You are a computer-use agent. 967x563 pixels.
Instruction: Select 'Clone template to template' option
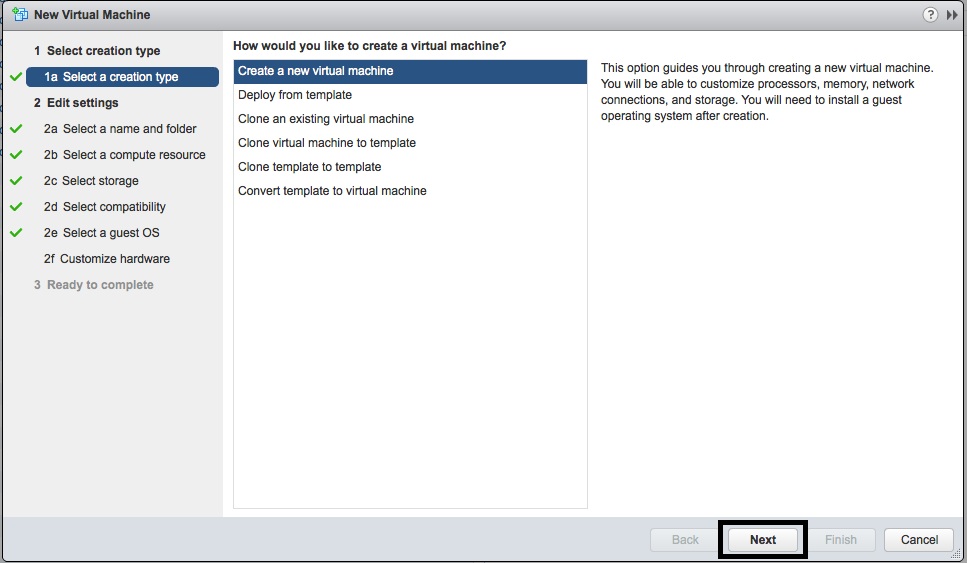(x=310, y=167)
